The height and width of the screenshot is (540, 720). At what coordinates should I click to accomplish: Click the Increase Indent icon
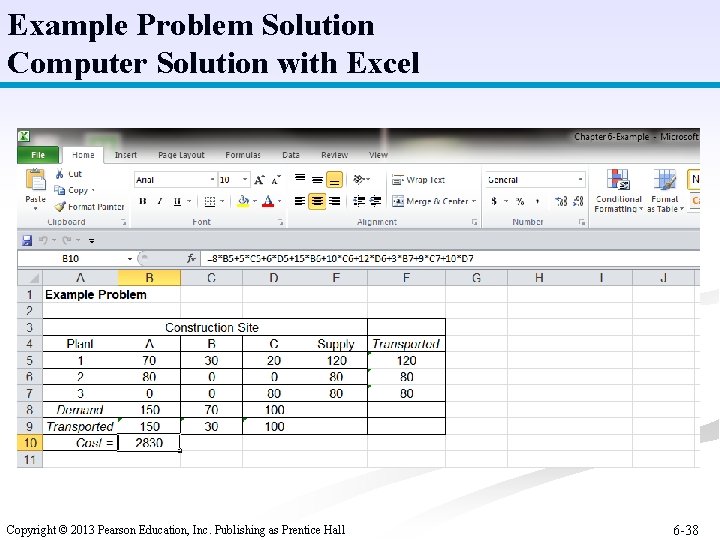376,201
